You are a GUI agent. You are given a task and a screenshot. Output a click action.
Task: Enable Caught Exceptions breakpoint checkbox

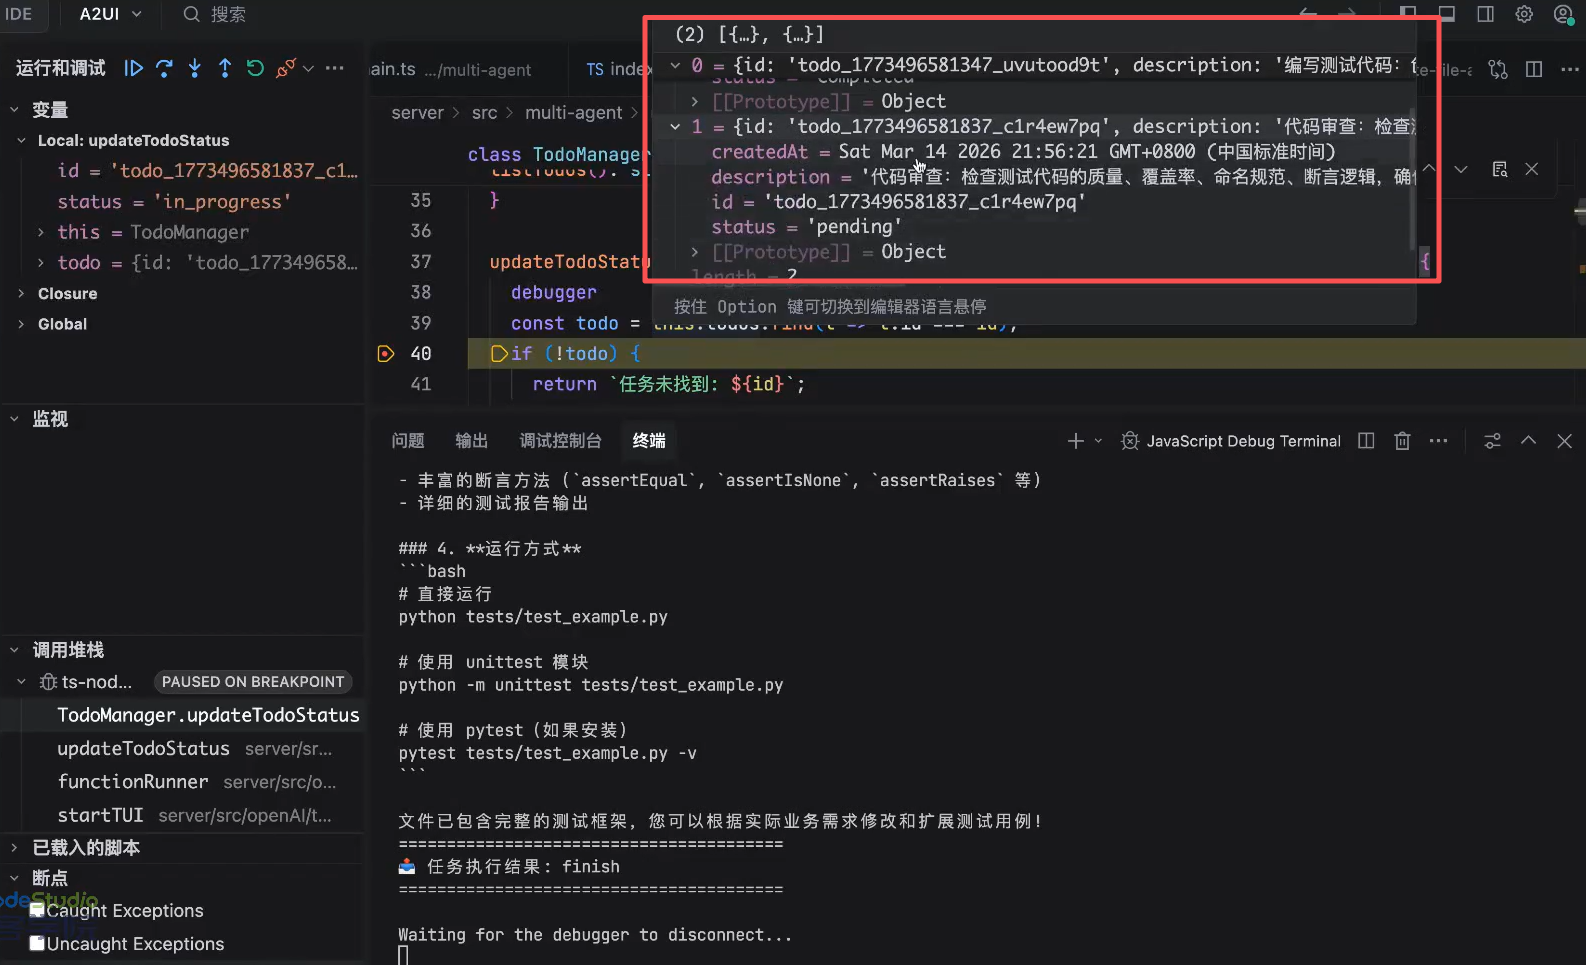pos(38,910)
